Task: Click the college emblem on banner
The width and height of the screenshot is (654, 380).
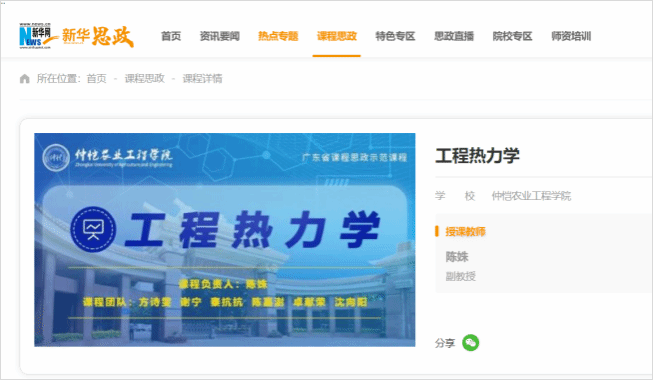Action: click(x=56, y=157)
